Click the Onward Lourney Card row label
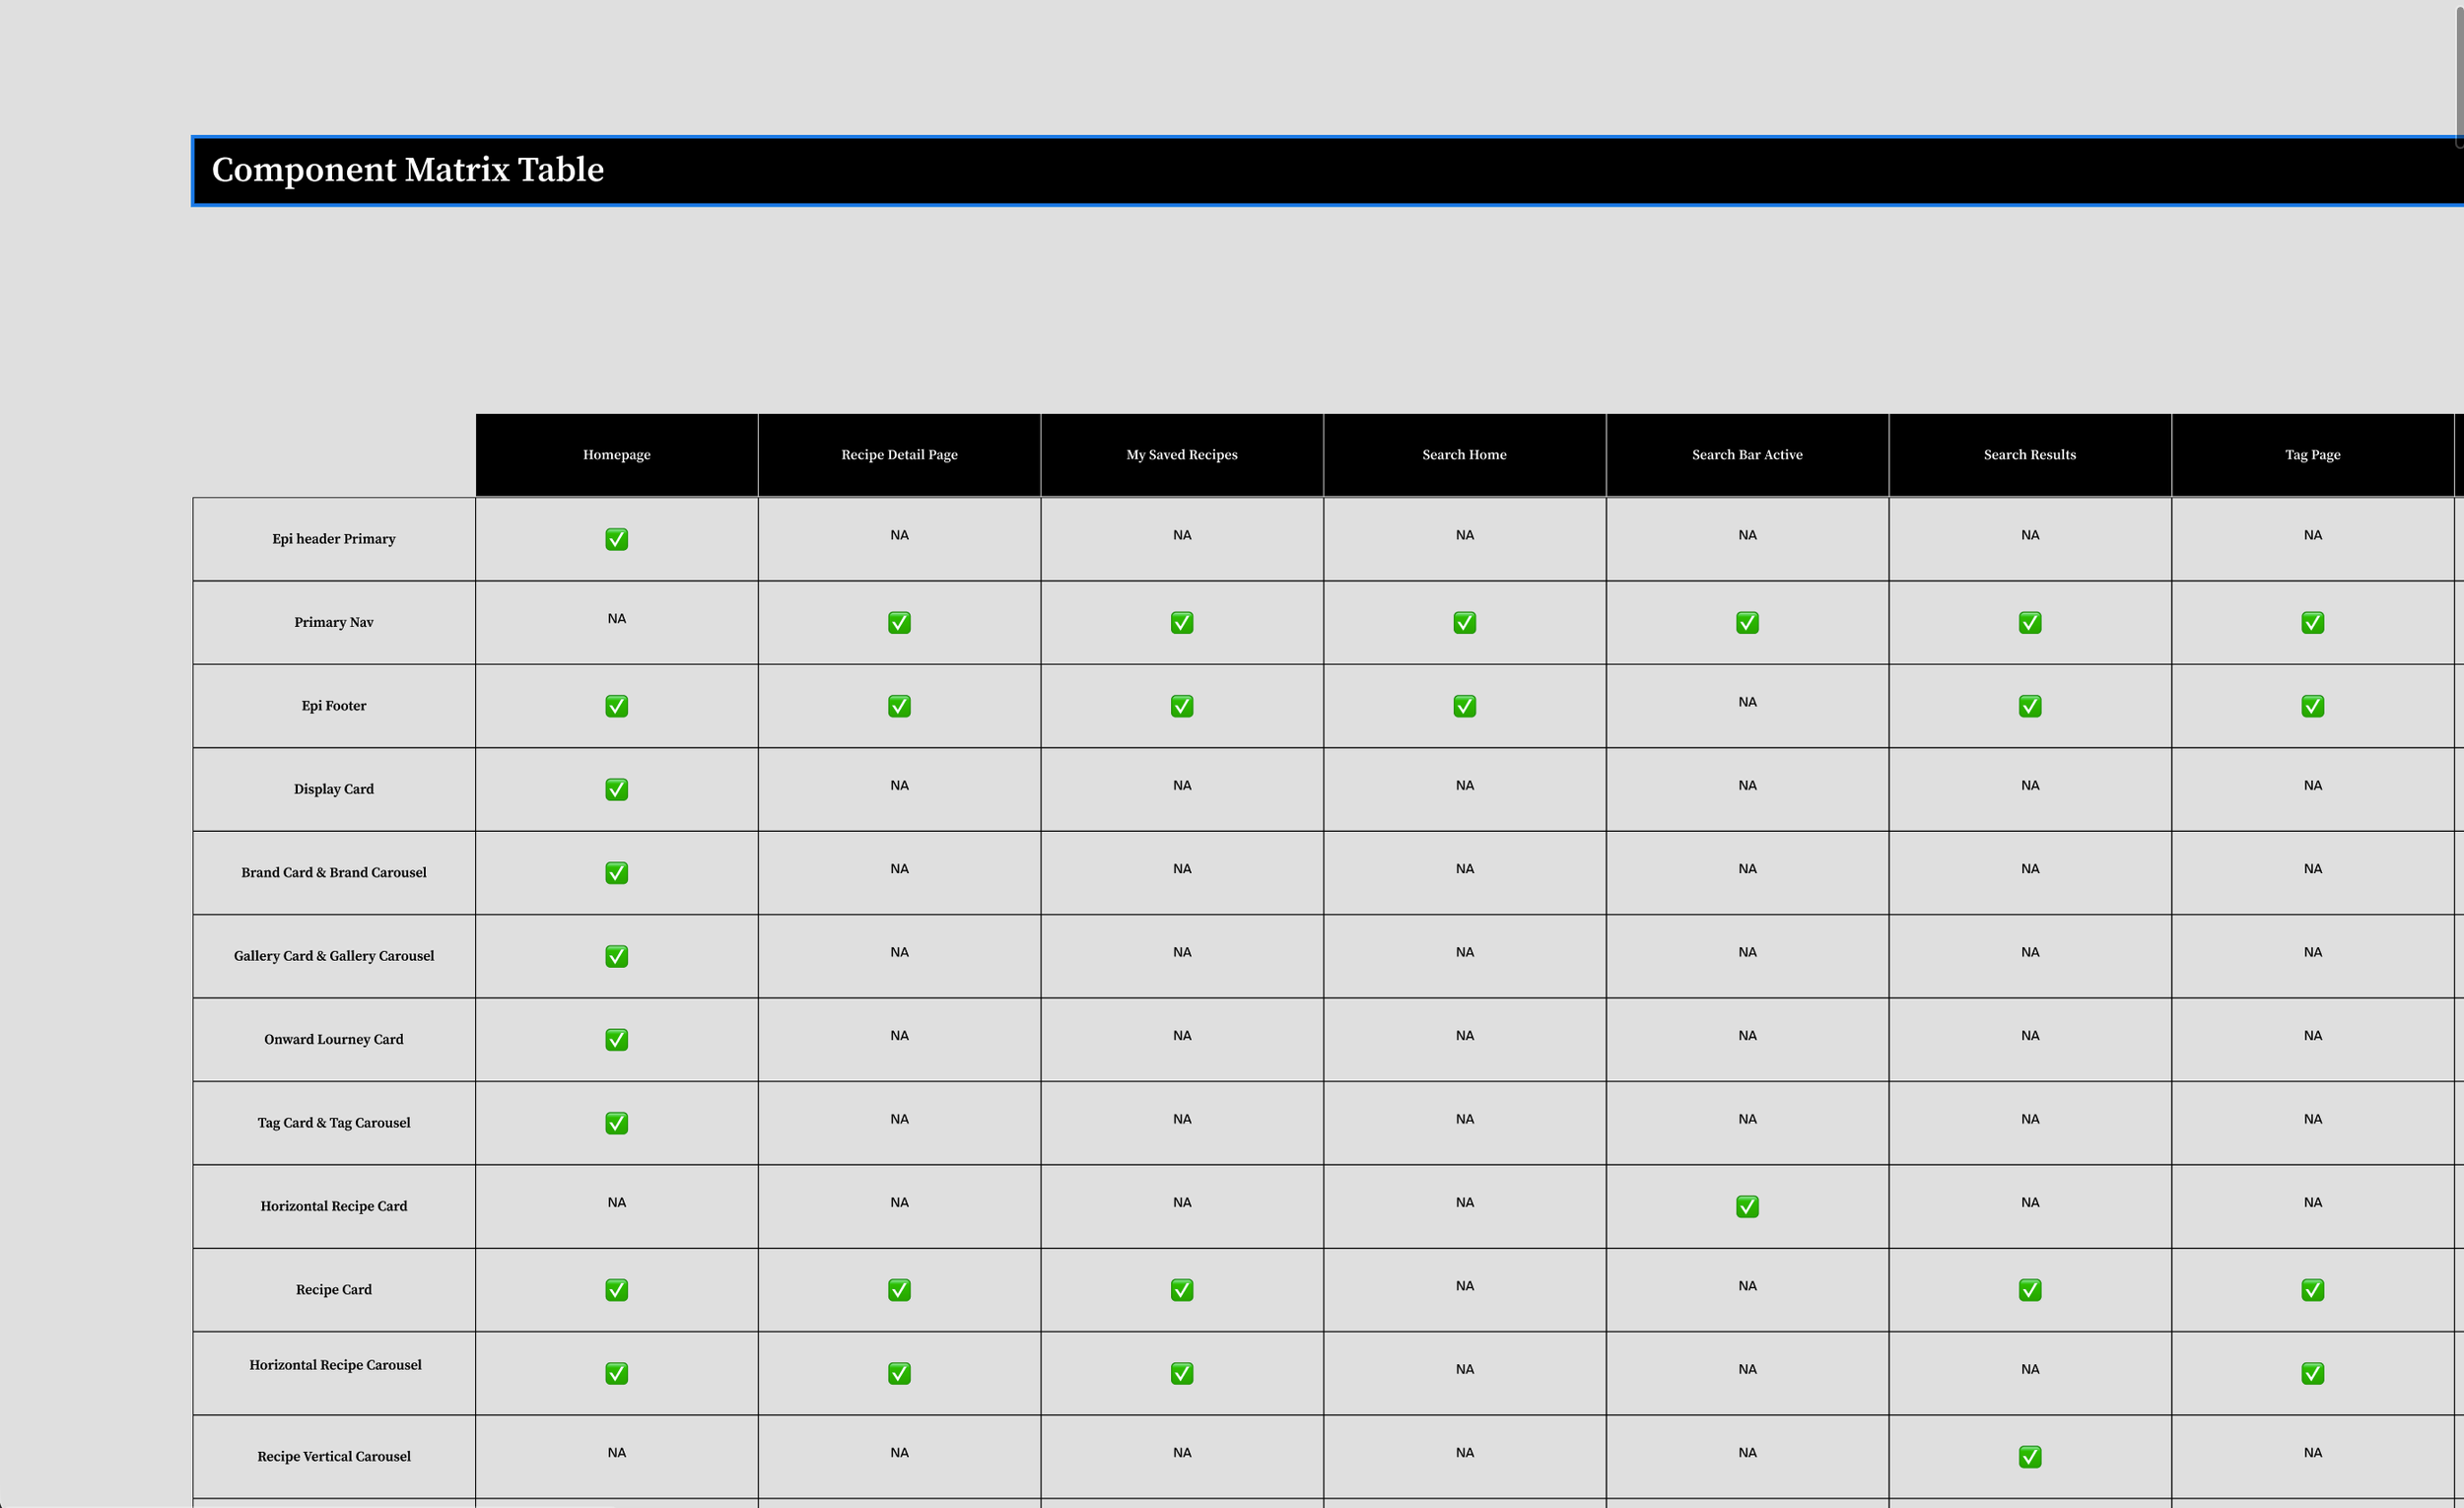This screenshot has height=1508, width=2464. (334, 1040)
